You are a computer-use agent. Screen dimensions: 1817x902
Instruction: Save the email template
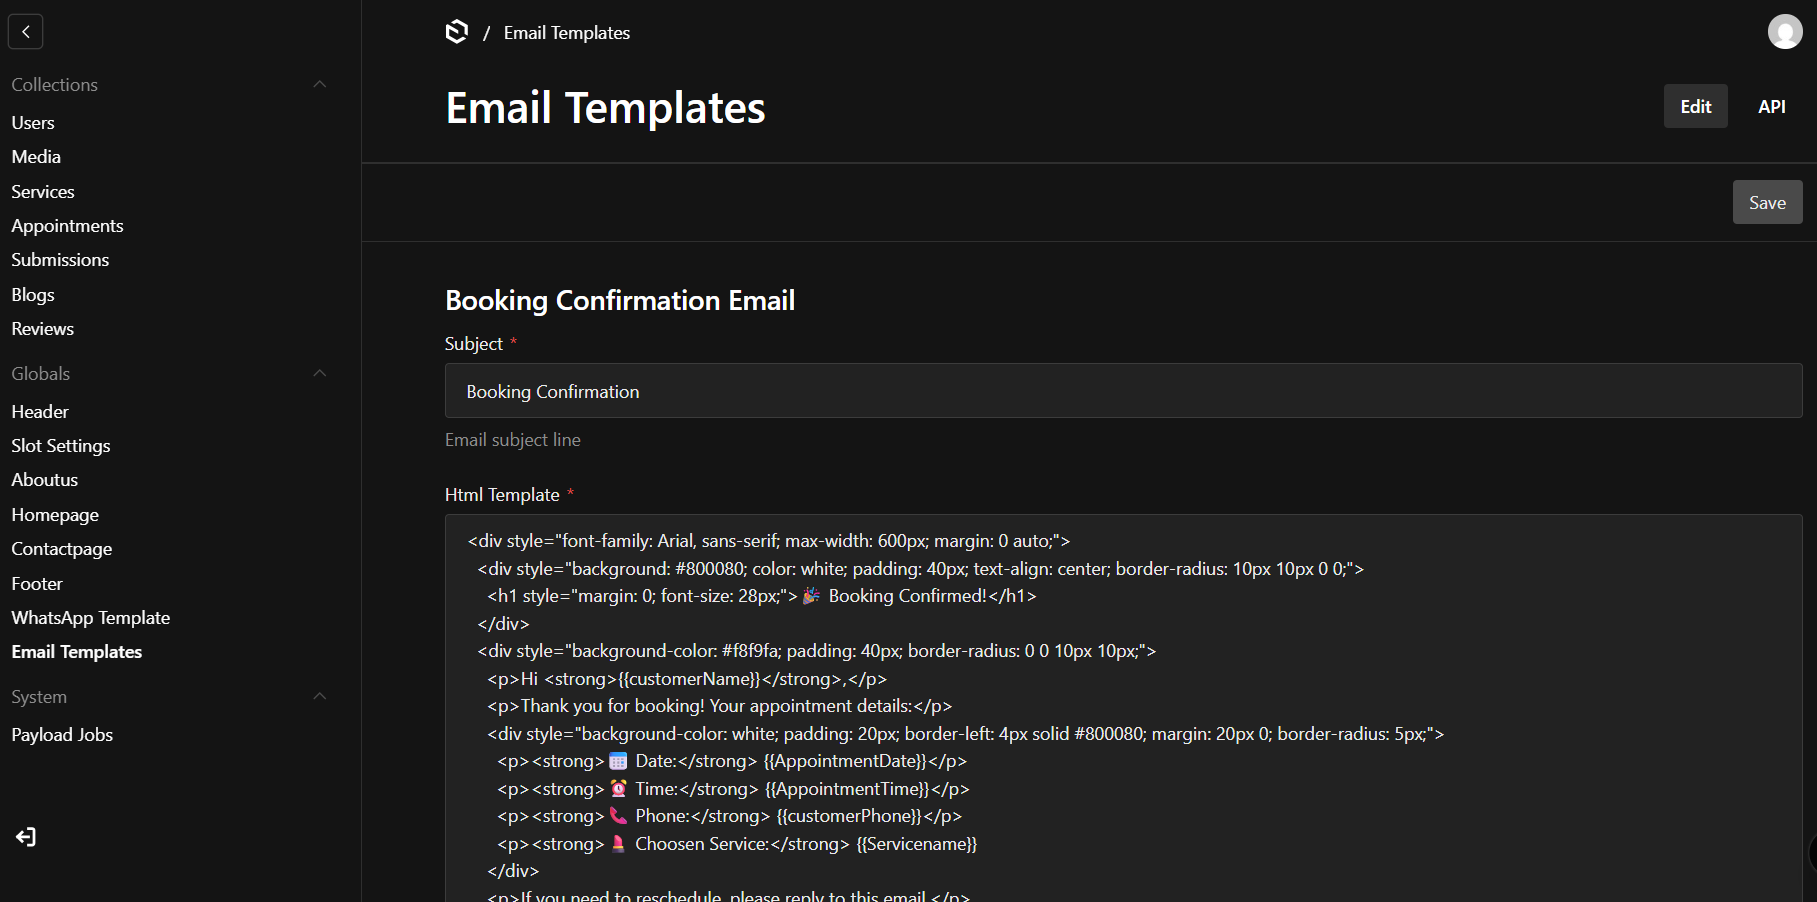(1767, 203)
